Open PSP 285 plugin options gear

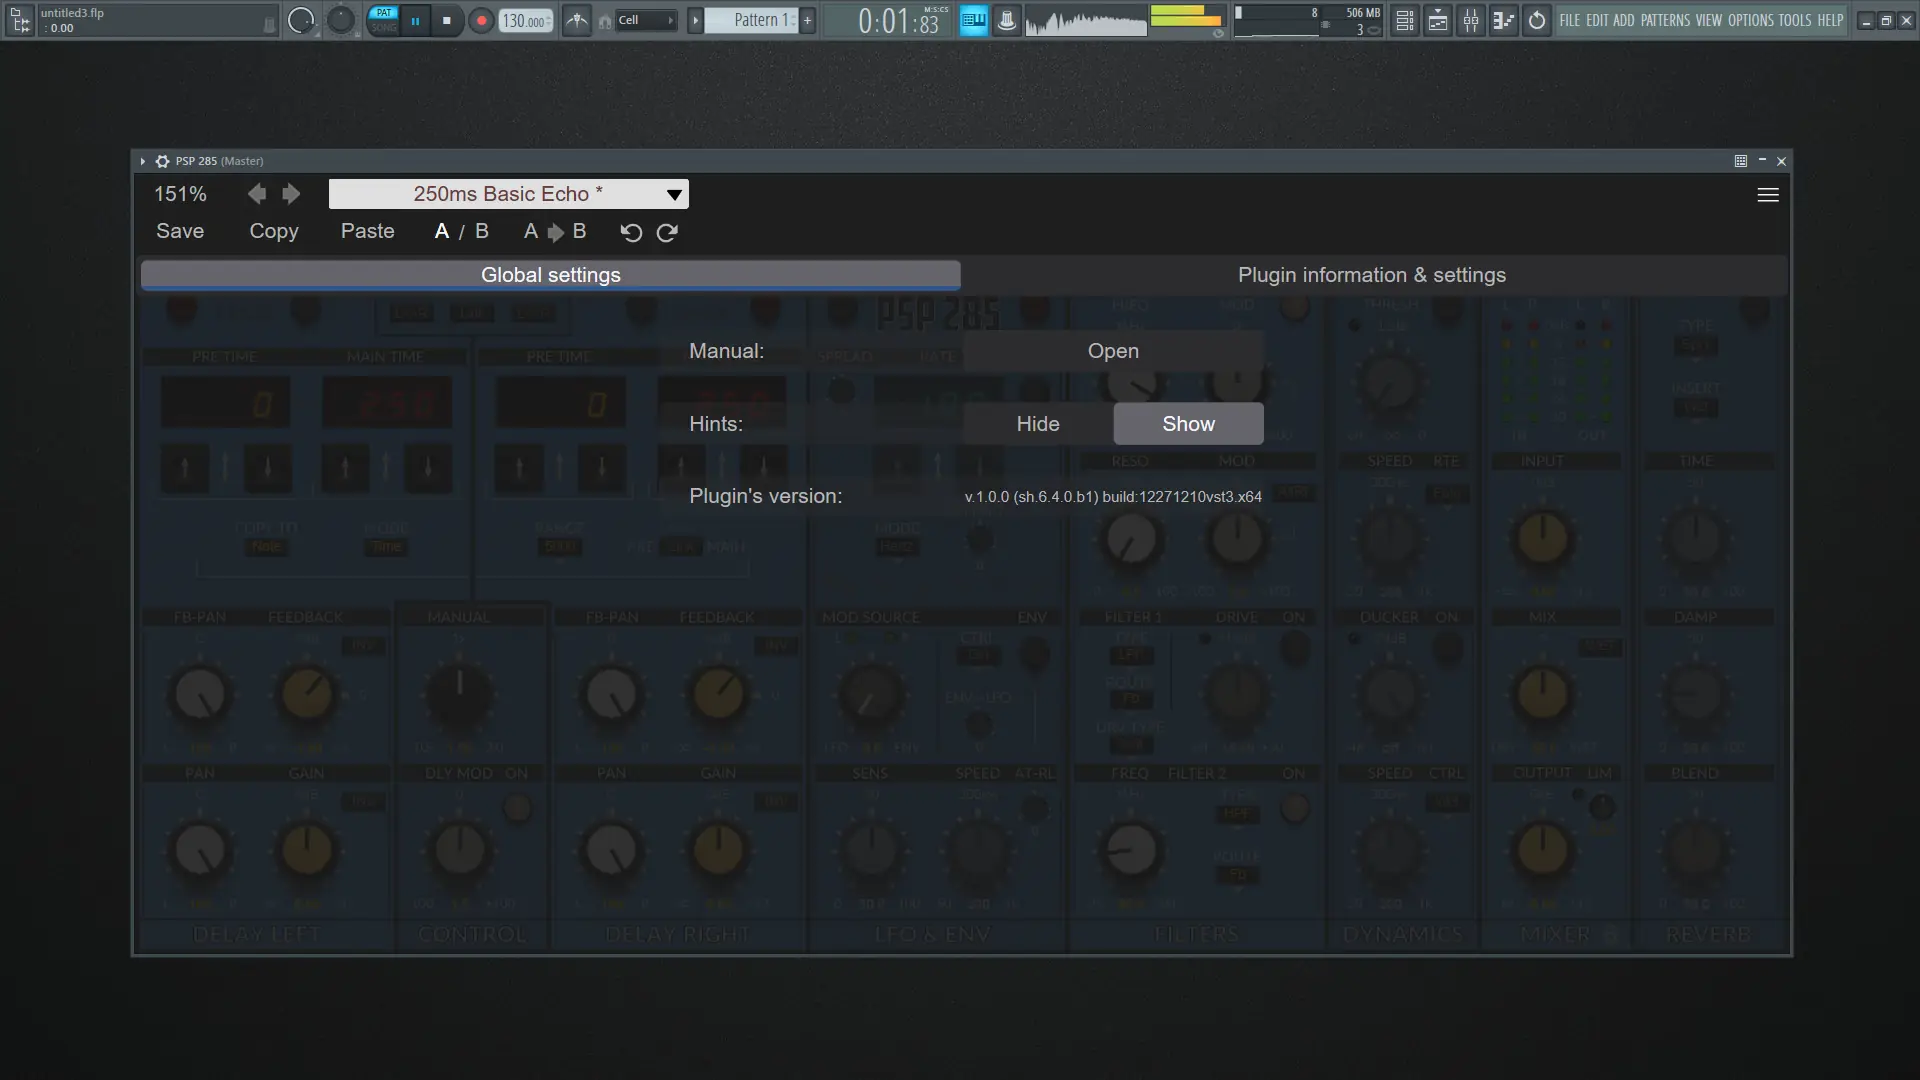(x=162, y=161)
